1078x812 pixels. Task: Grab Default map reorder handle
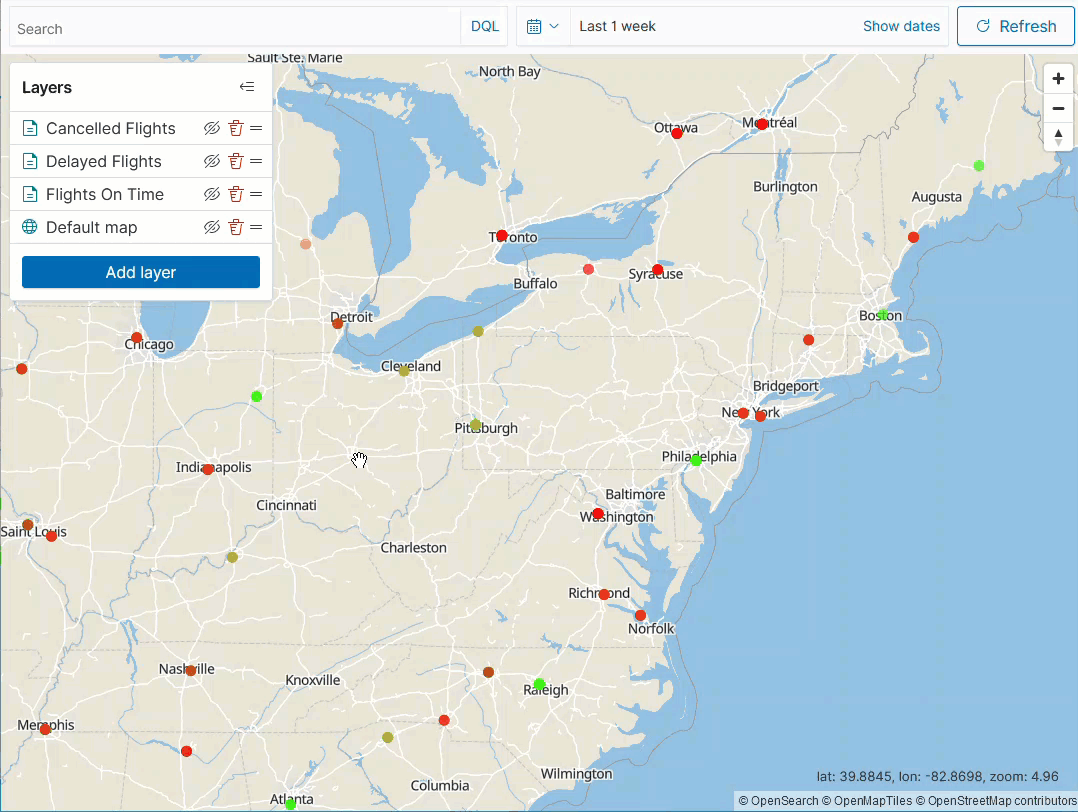(x=256, y=227)
